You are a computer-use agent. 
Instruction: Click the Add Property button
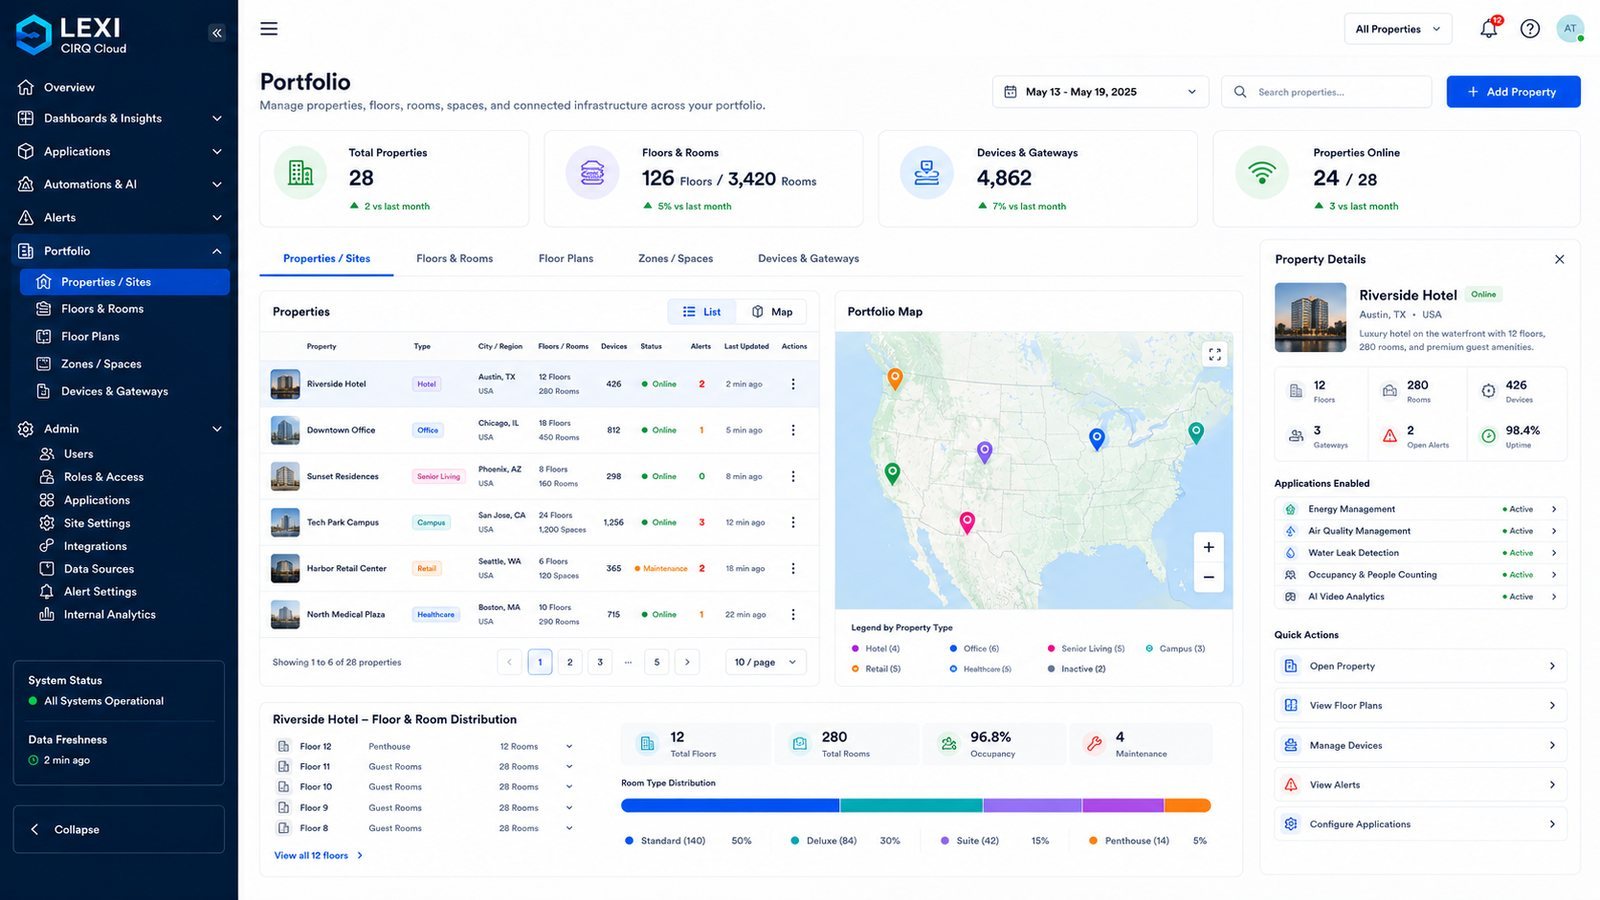coord(1513,92)
